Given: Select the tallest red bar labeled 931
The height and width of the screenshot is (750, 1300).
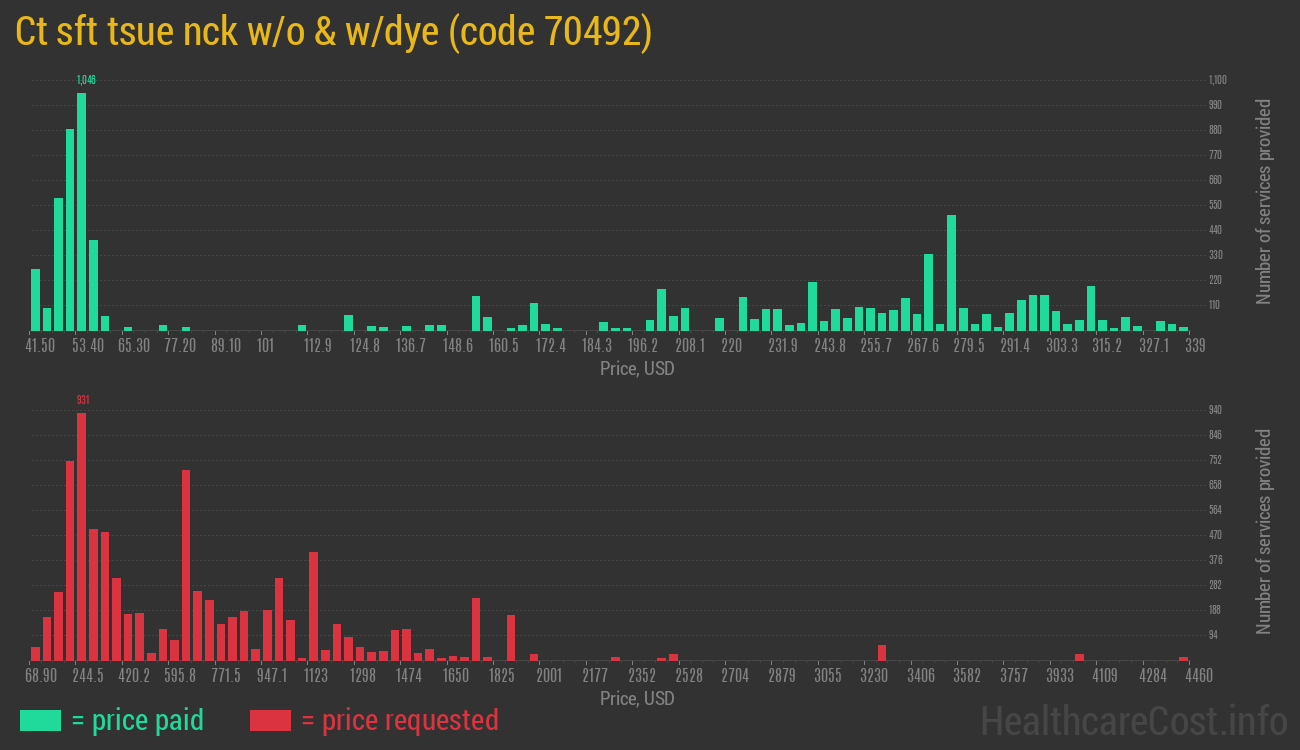Looking at the screenshot, I should 82,536.
